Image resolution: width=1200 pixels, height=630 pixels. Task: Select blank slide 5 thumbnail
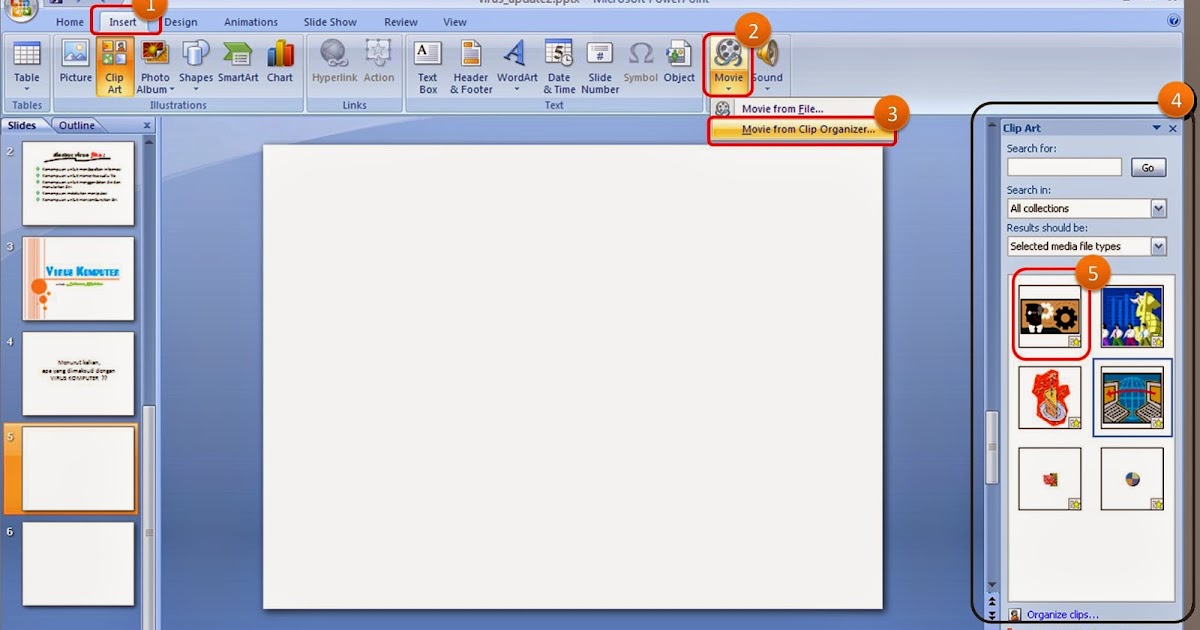(x=78, y=469)
